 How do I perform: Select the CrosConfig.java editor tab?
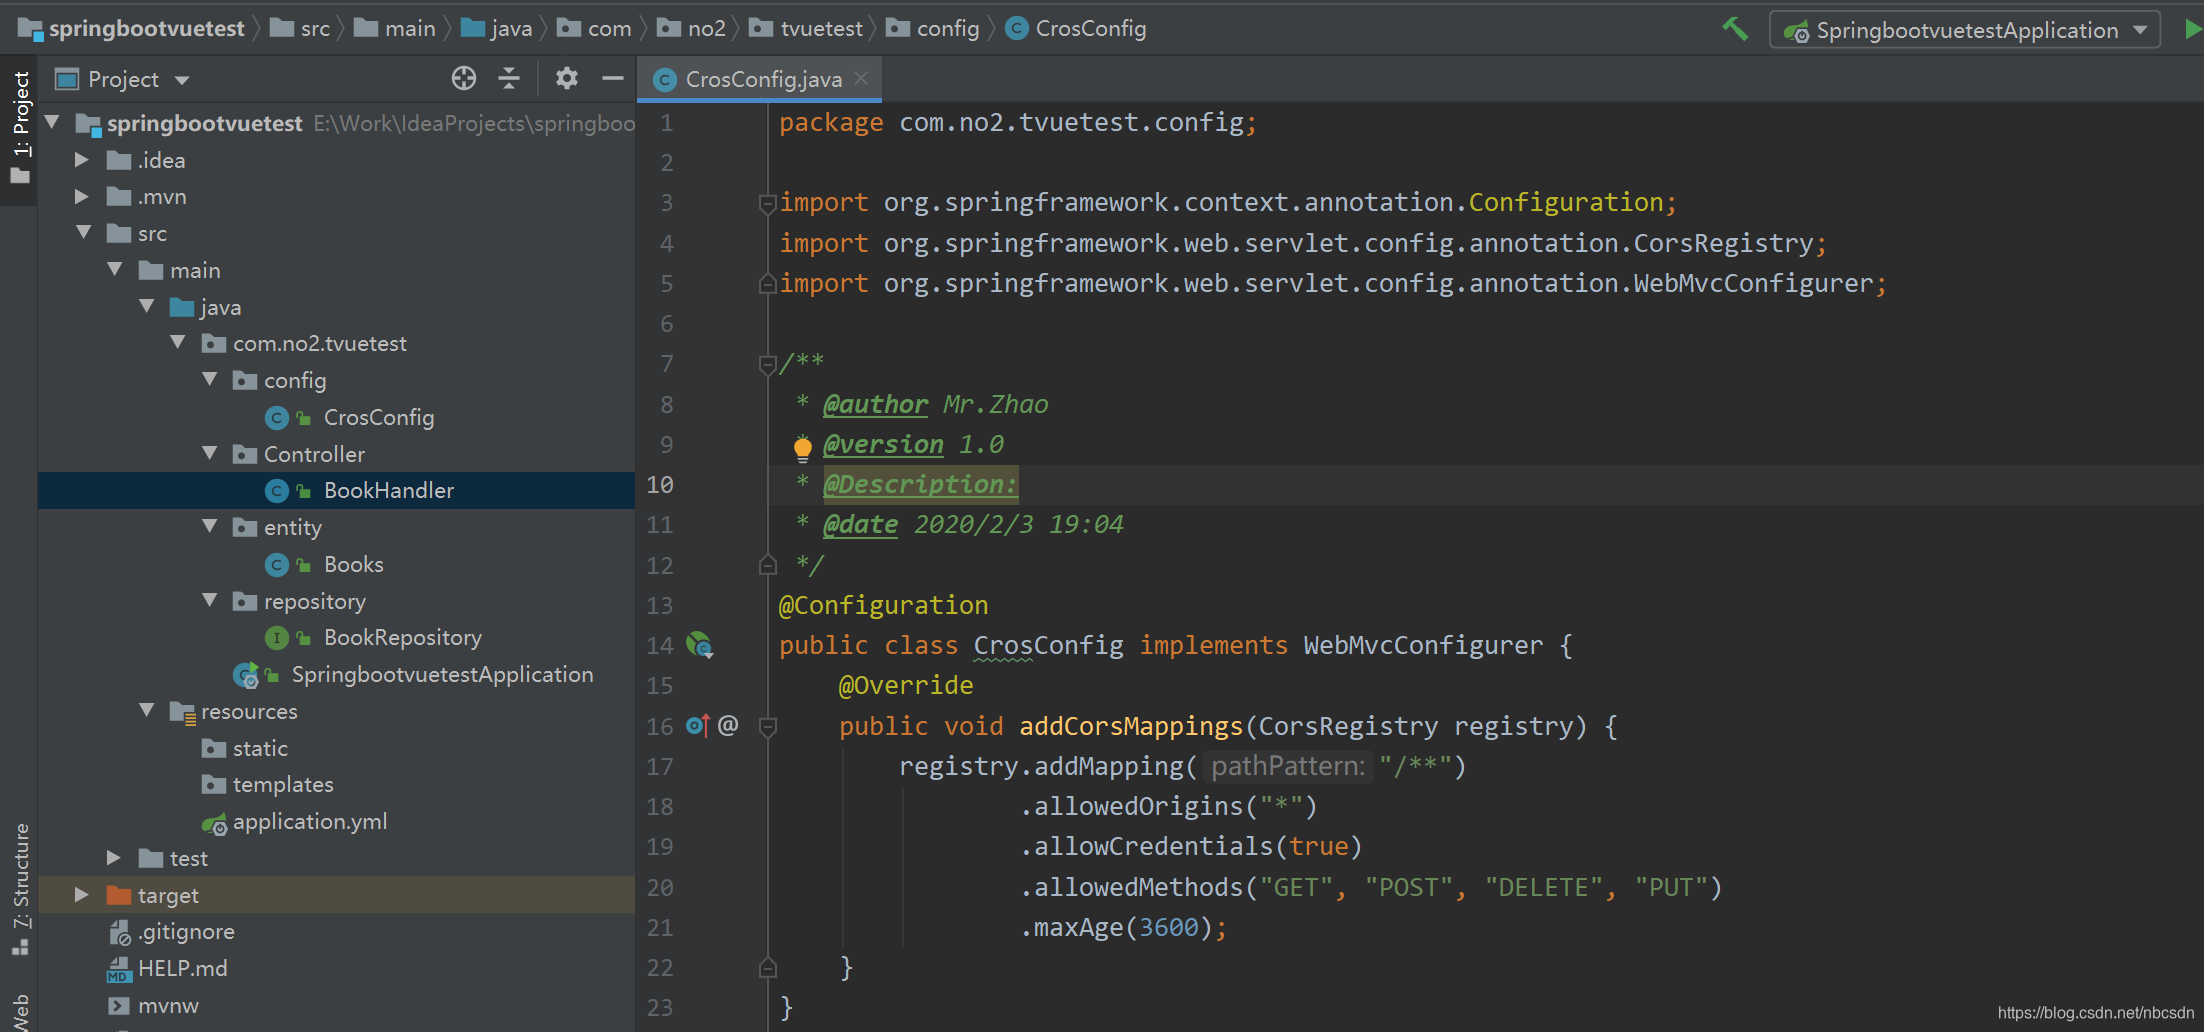pos(760,79)
